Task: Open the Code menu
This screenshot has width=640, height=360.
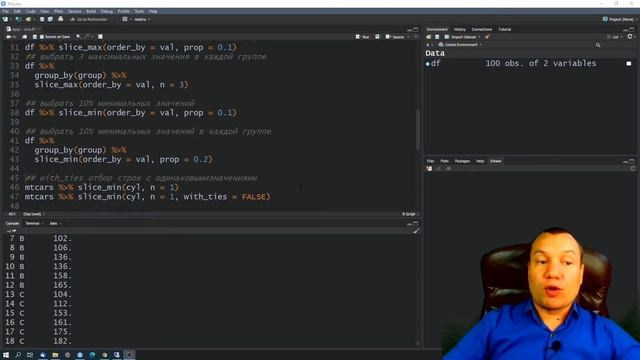Action: pos(31,11)
